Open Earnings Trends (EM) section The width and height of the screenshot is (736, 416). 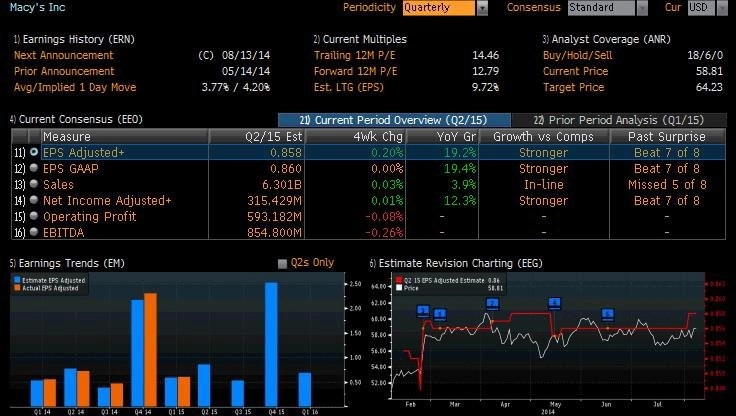click(68, 263)
